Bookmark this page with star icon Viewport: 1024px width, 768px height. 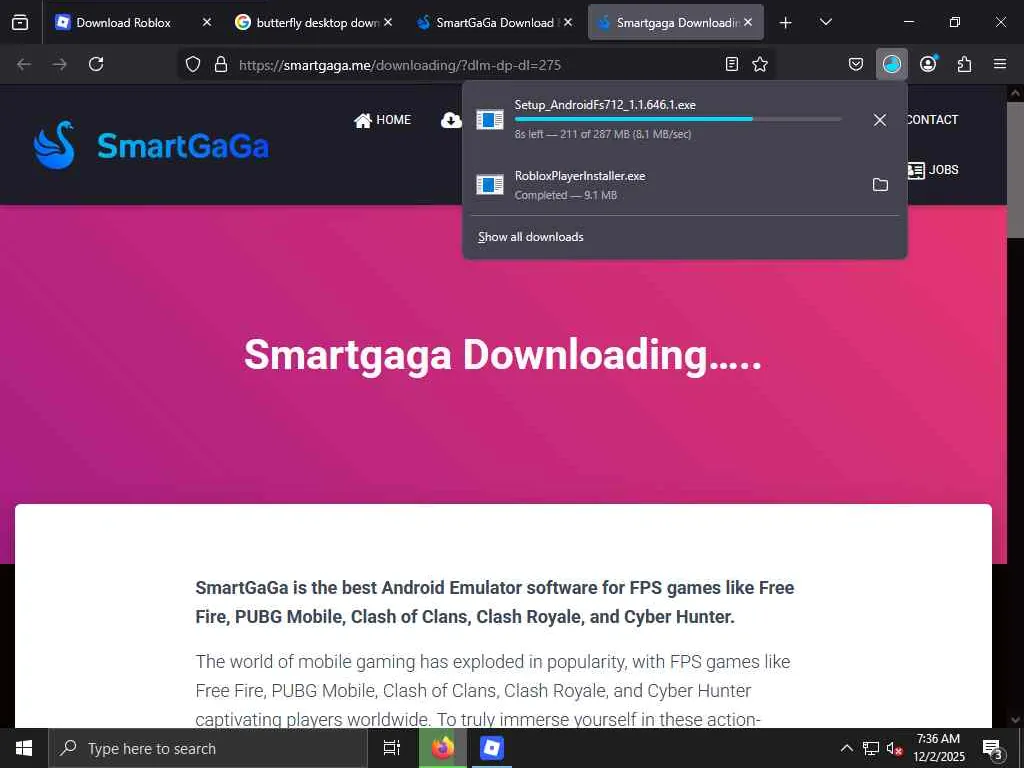pos(760,64)
